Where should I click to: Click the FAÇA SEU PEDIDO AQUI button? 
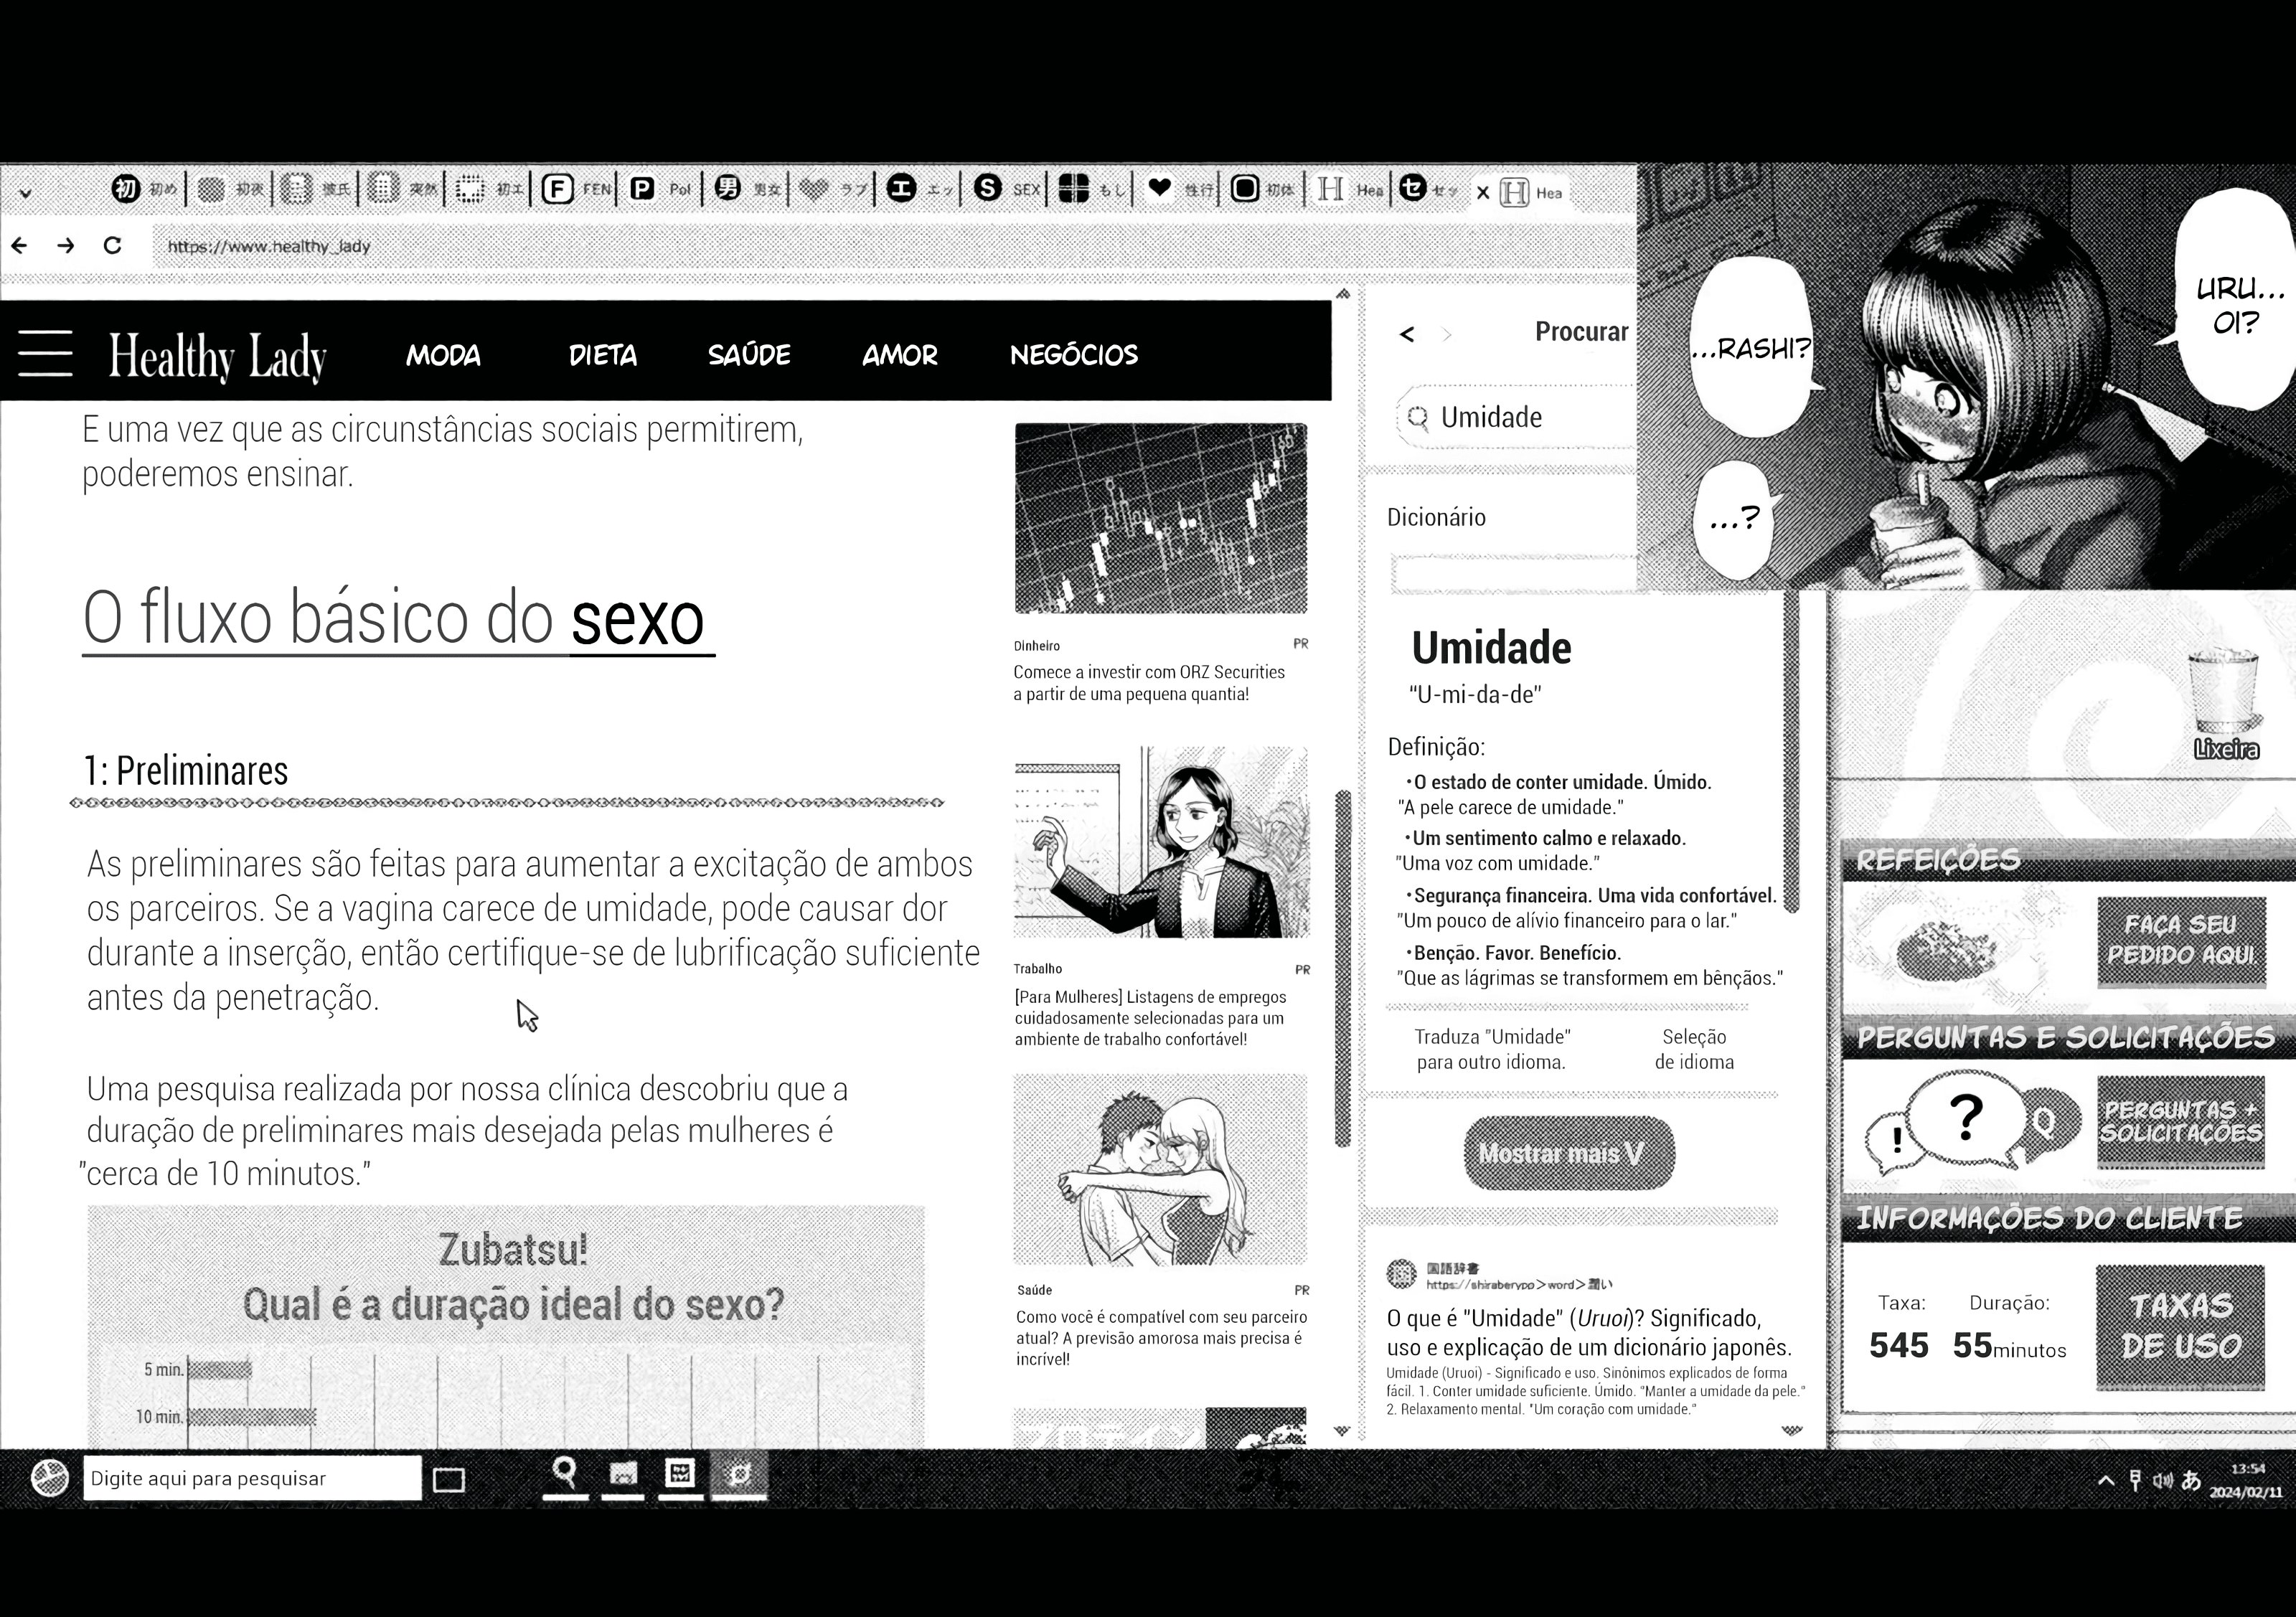(x=2180, y=941)
